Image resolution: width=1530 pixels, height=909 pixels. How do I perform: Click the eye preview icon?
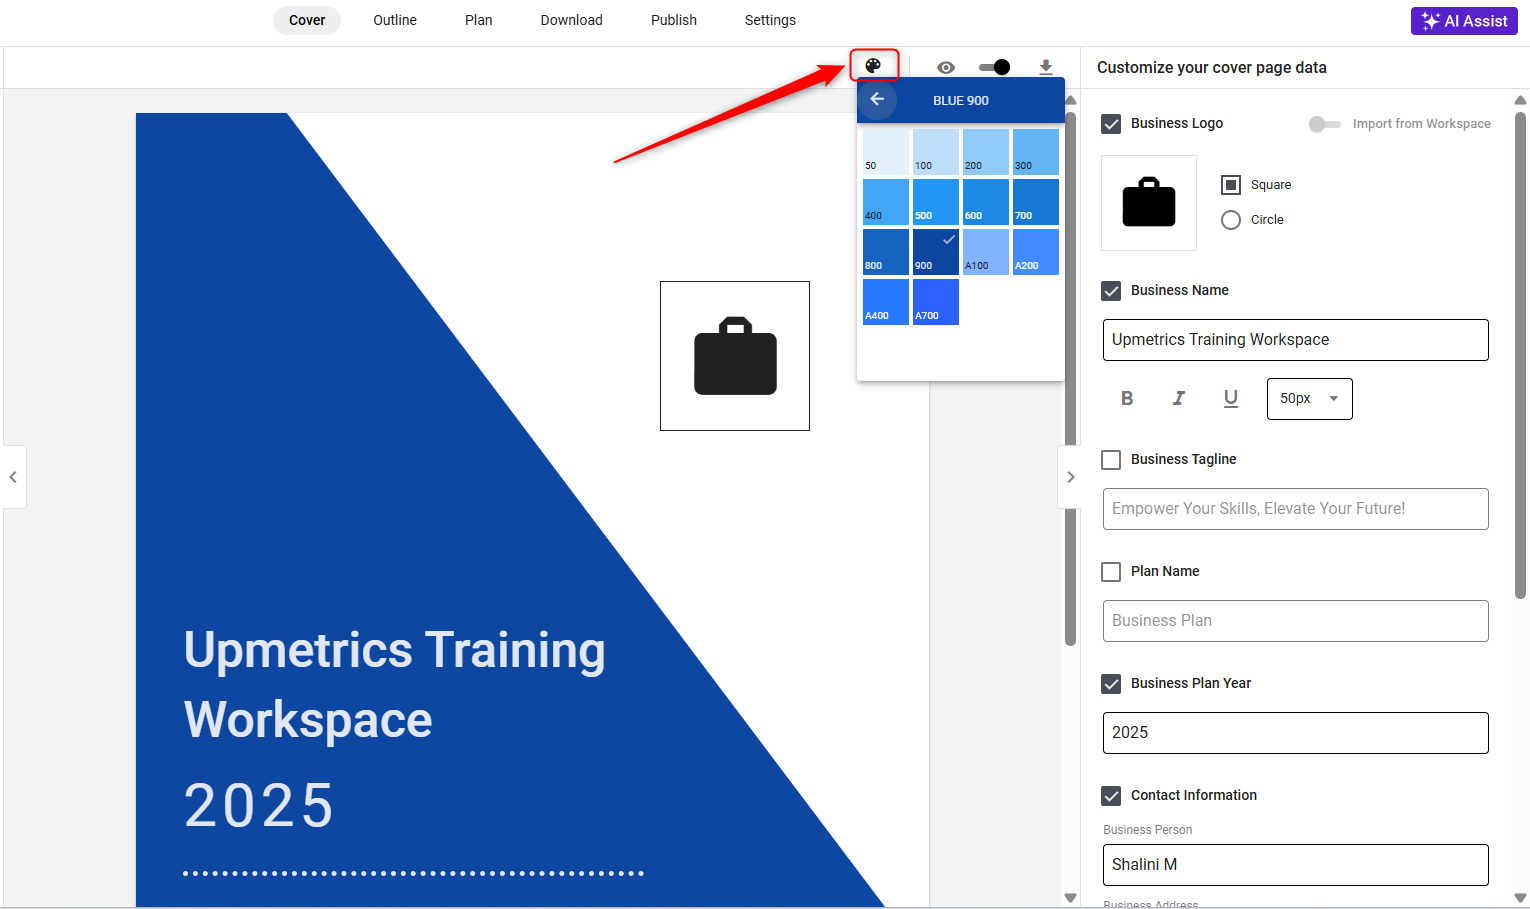(x=946, y=67)
